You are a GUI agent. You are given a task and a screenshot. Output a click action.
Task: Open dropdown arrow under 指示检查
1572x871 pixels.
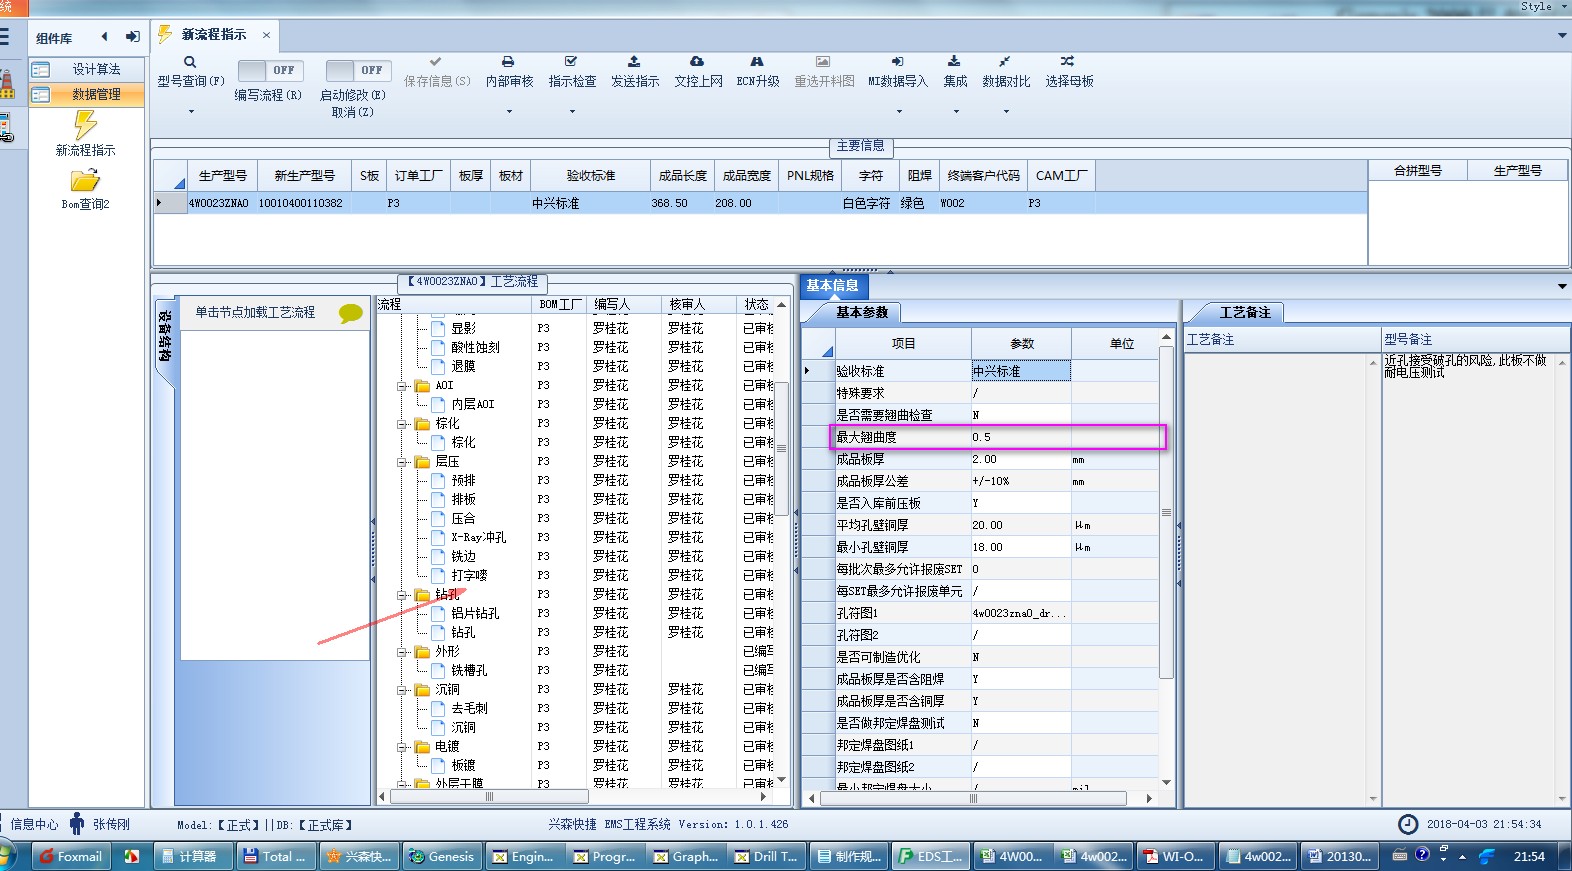click(572, 111)
